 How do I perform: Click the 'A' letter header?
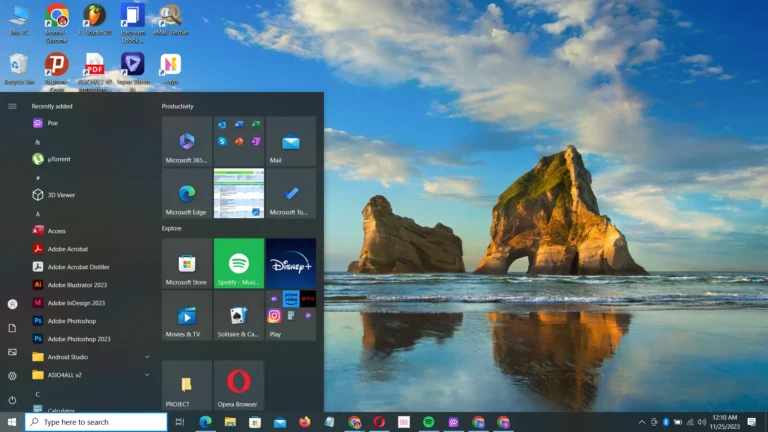[38, 214]
